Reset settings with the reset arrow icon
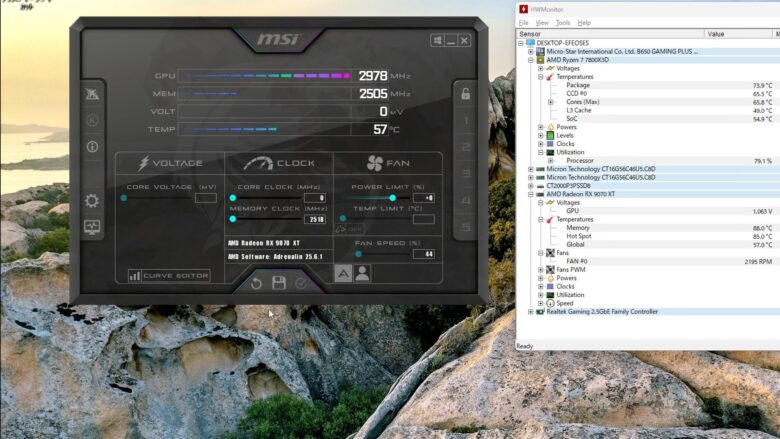This screenshot has width=780, height=439. [256, 283]
